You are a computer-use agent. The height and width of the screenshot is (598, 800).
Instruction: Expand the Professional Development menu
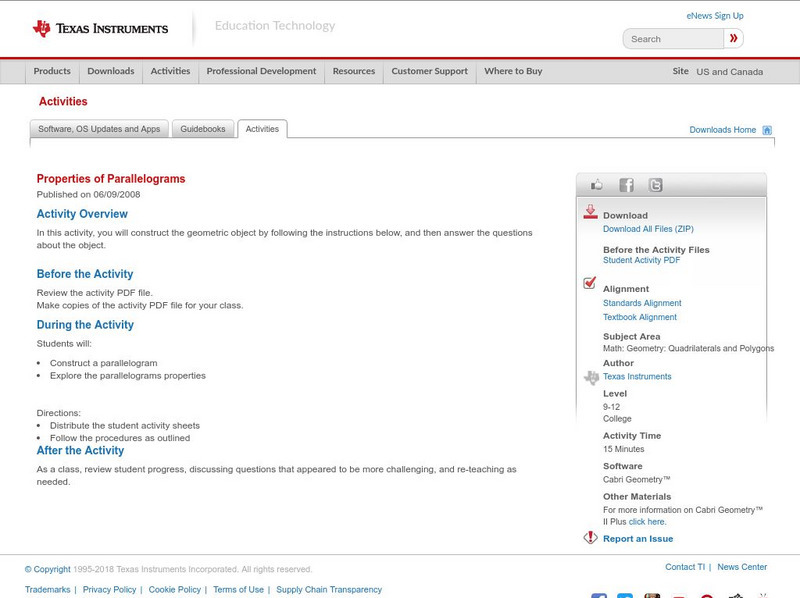point(261,71)
